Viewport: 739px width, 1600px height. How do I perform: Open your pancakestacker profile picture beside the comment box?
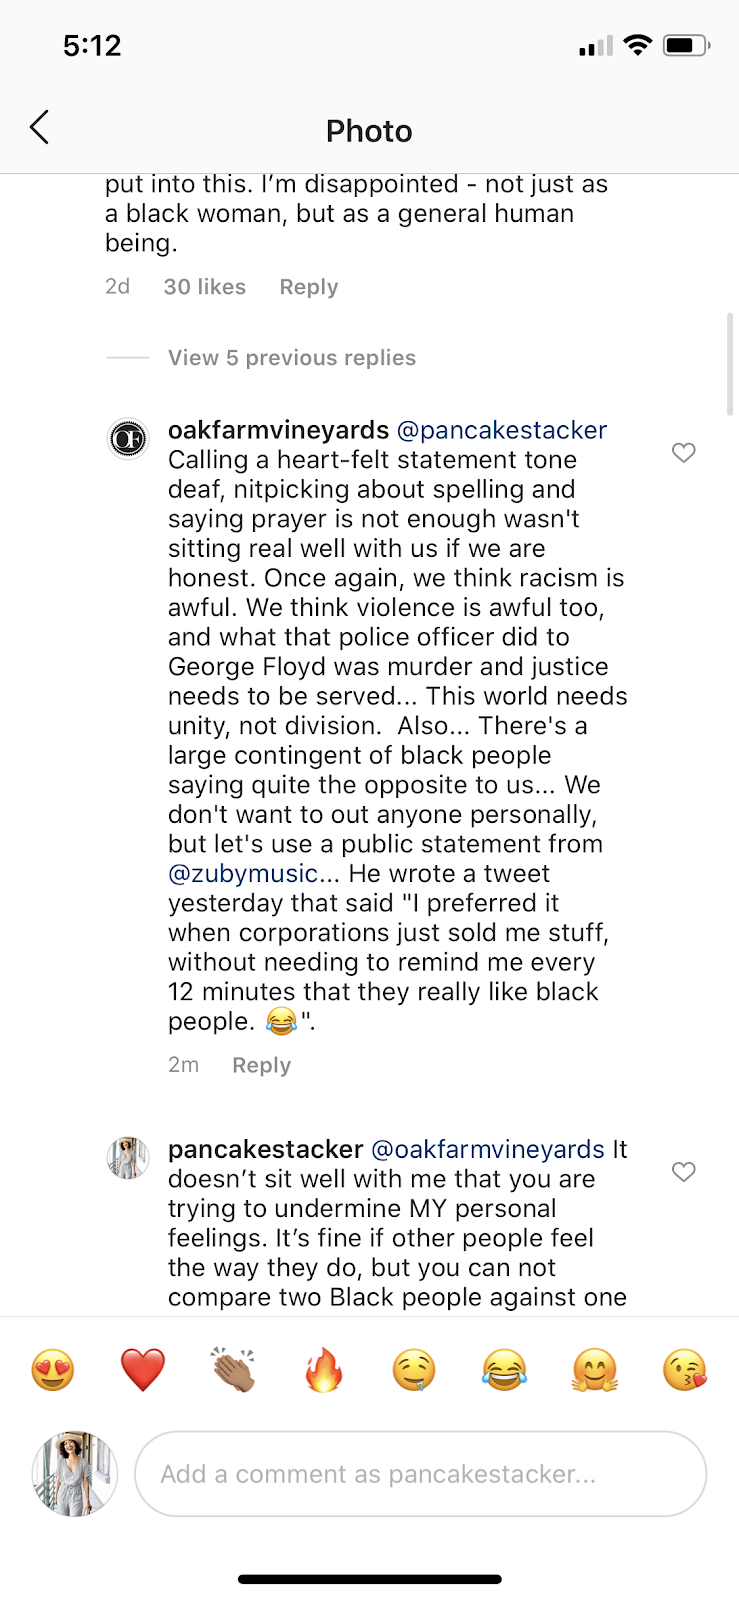click(74, 1473)
